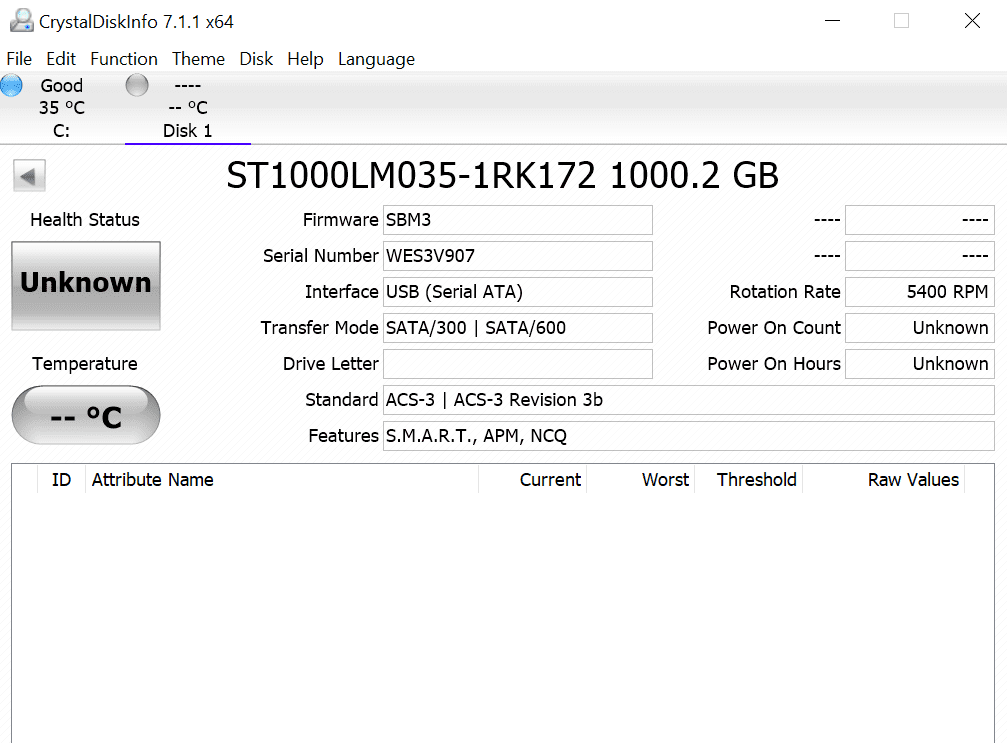1007x743 pixels.
Task: Open the Theme menu
Action: pos(198,59)
